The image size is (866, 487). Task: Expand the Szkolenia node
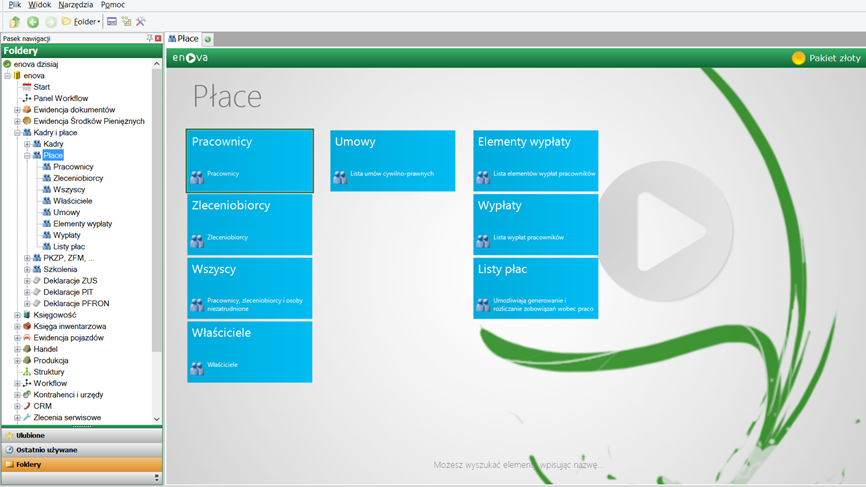click(x=28, y=269)
